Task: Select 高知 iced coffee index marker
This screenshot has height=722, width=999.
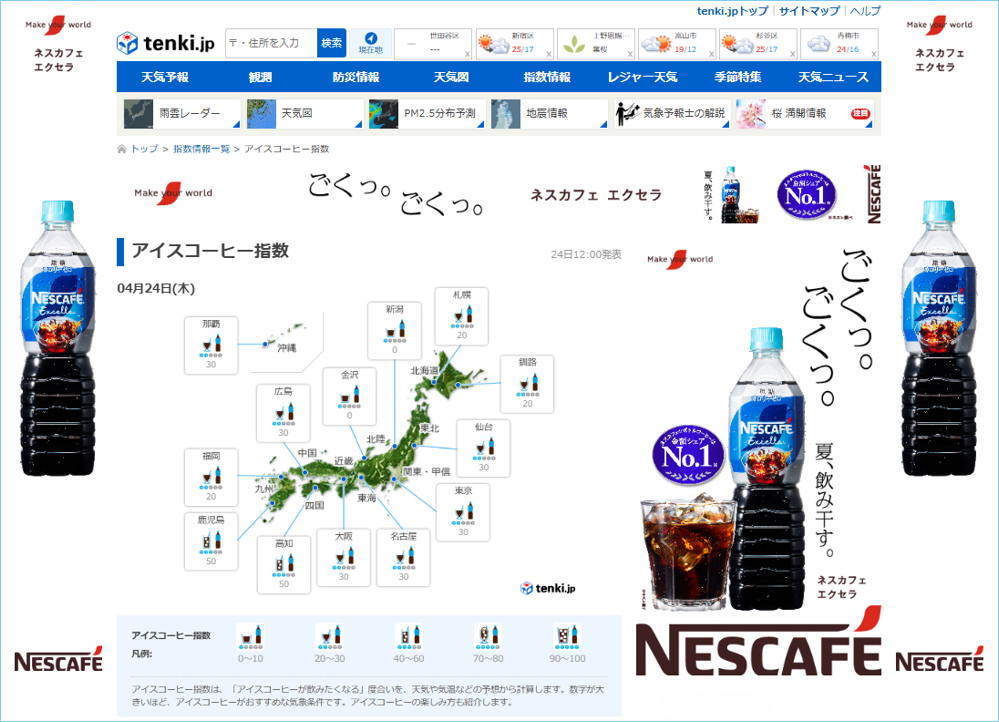Action: click(x=284, y=565)
